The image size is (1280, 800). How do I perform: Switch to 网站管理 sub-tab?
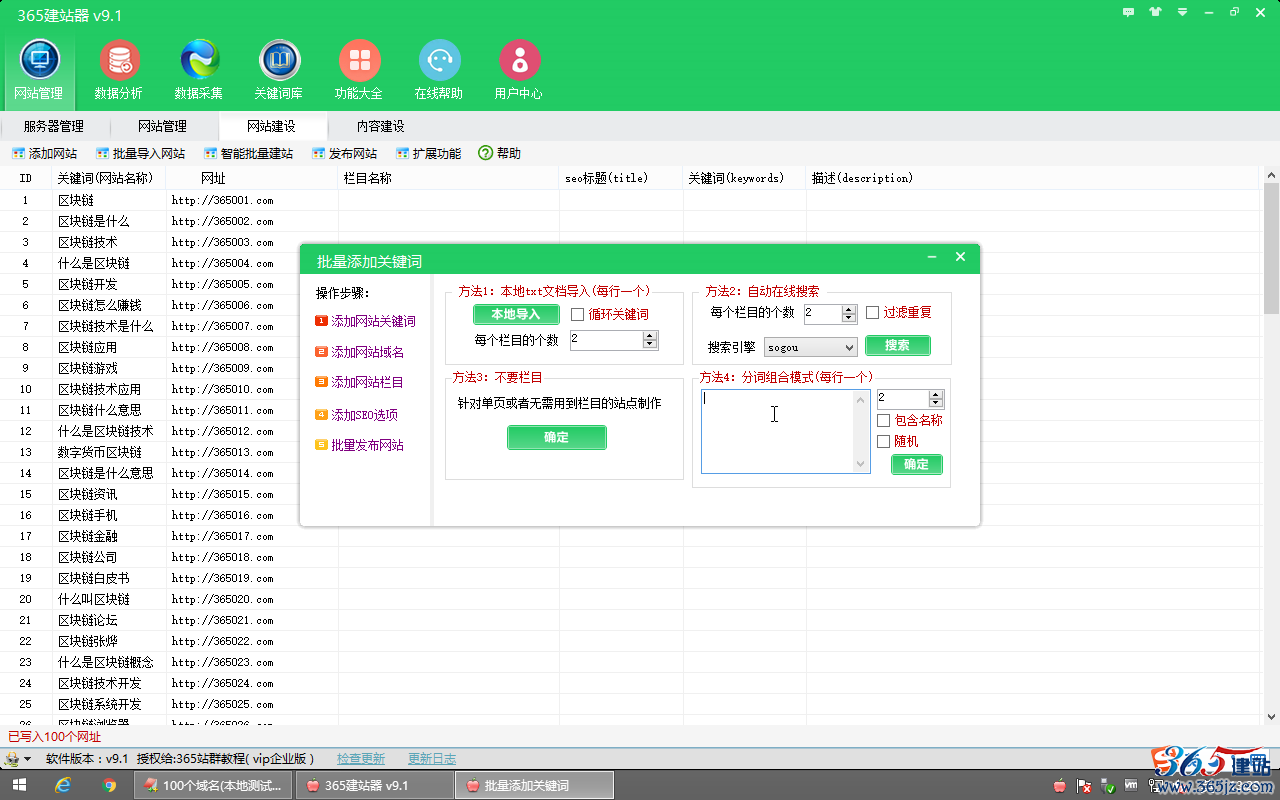point(162,126)
